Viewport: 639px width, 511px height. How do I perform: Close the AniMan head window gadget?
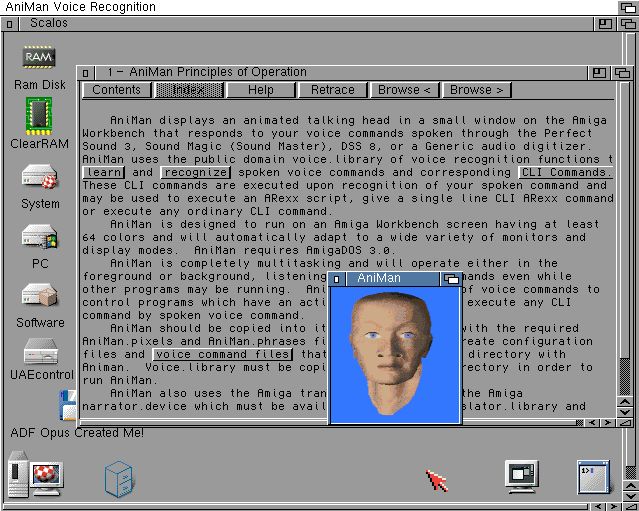(x=337, y=279)
